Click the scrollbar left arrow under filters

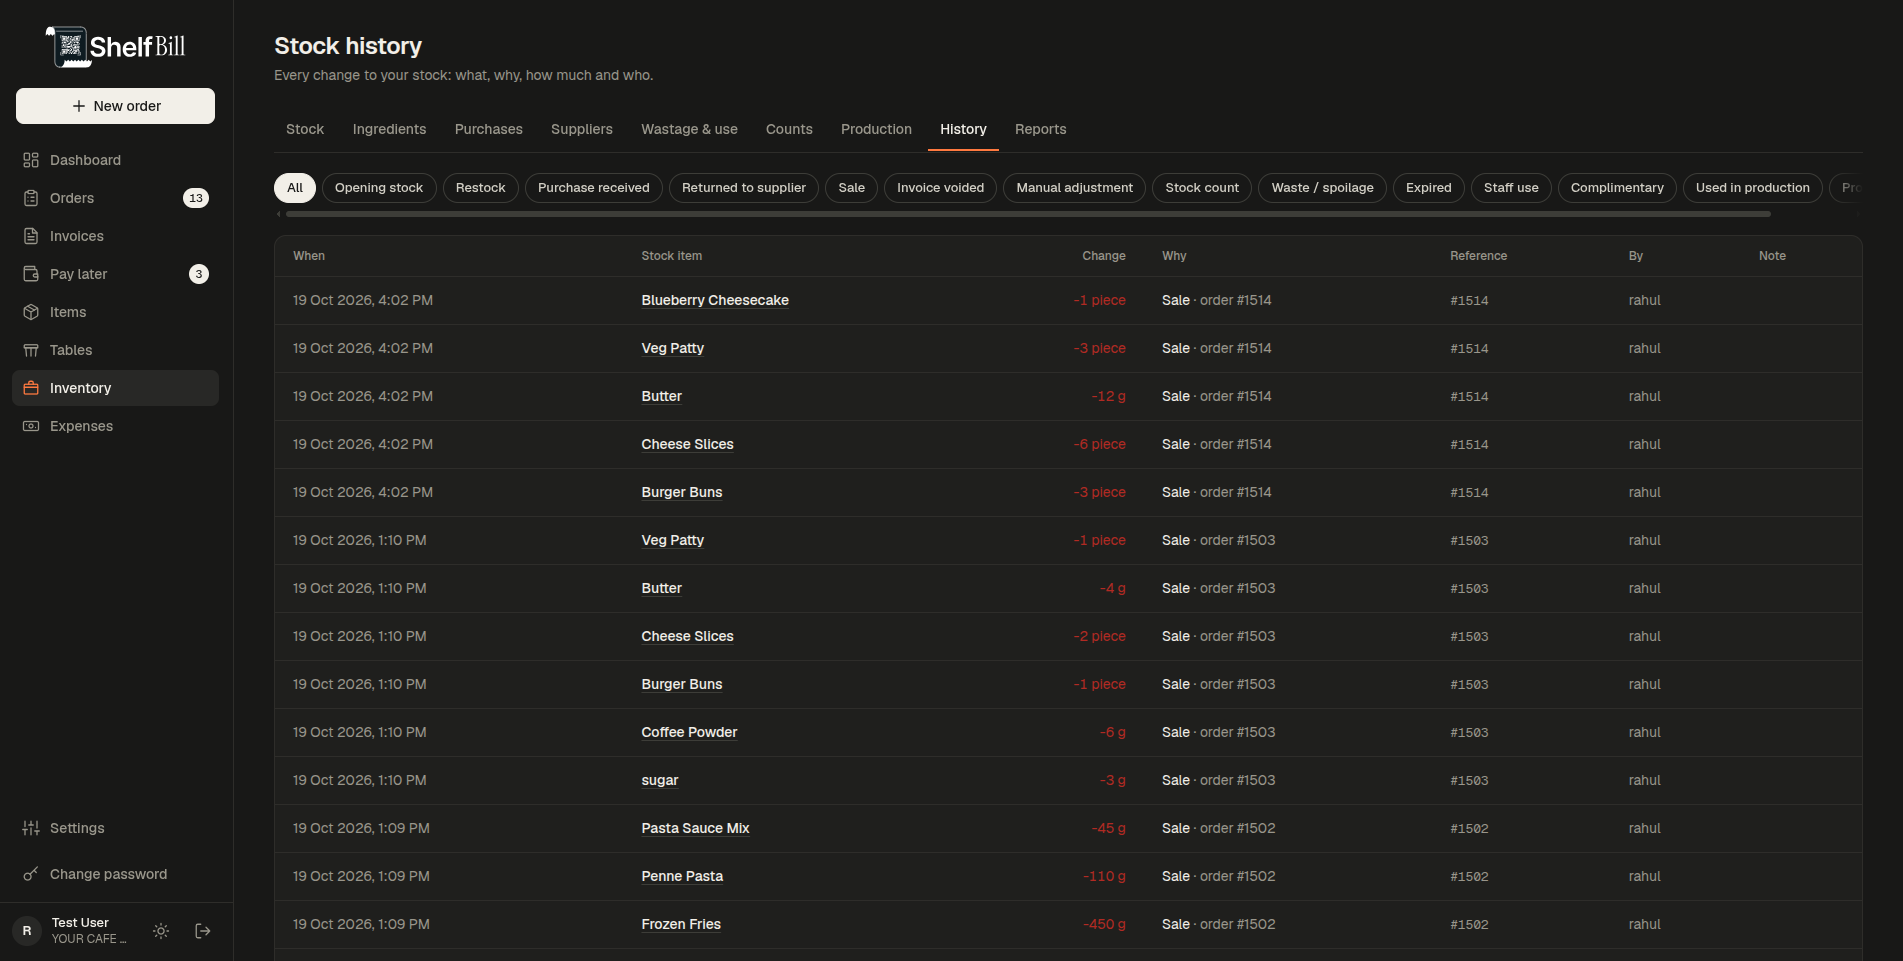point(279,214)
